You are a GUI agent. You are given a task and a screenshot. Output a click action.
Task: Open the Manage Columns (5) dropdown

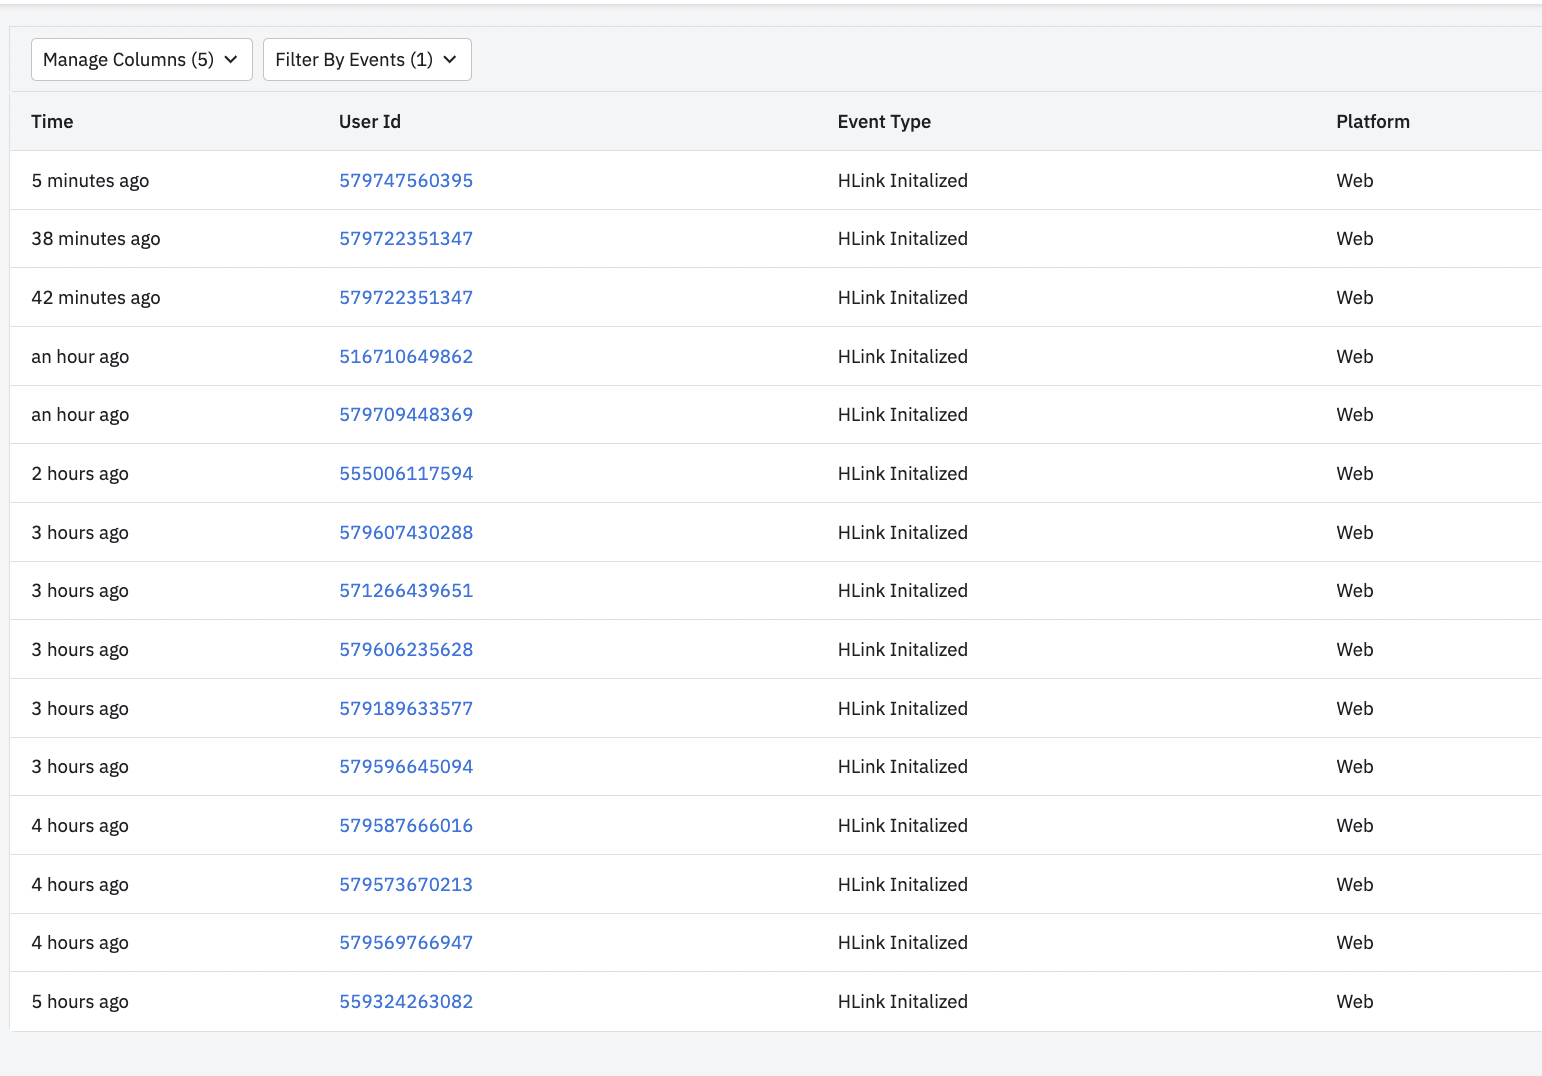pos(141,60)
